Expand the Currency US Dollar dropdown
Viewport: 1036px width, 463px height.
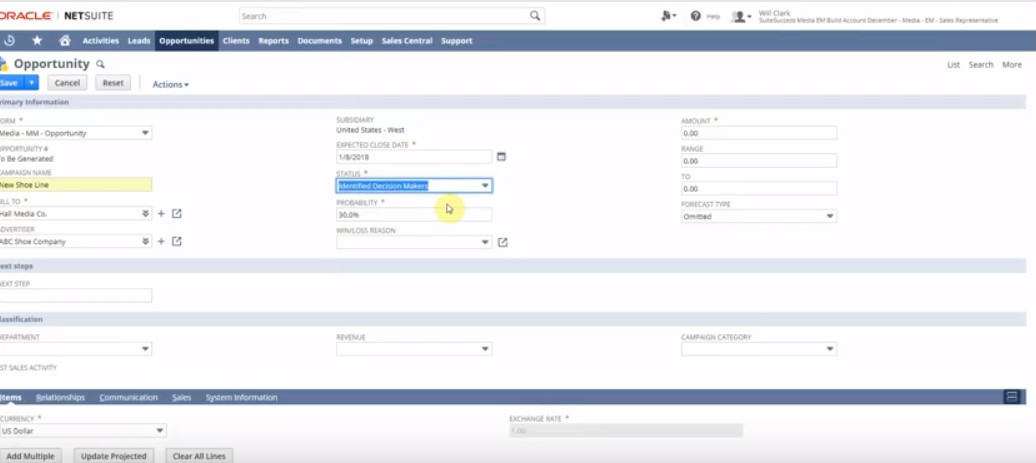coord(159,431)
